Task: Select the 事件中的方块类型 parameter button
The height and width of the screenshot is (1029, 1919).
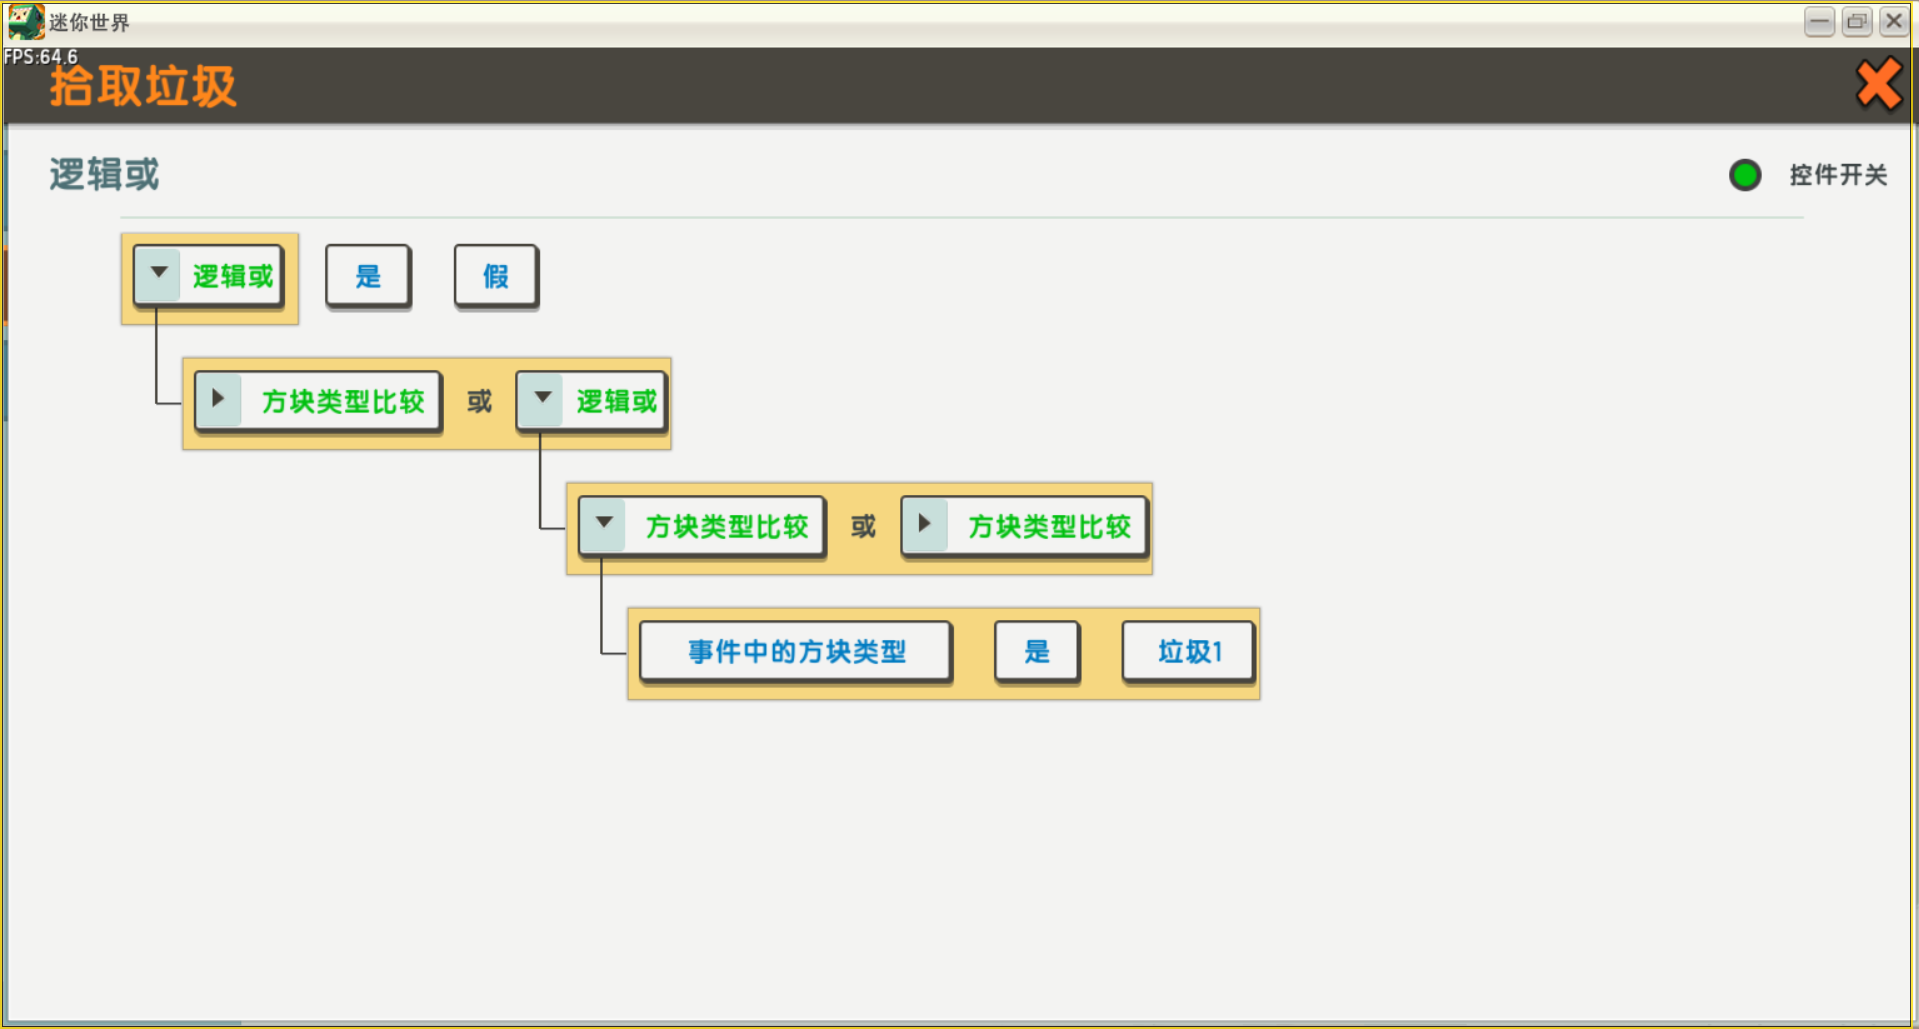Action: pos(796,652)
